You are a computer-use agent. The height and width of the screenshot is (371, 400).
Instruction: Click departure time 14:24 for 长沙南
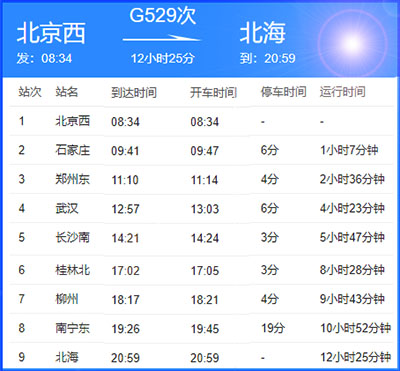(x=205, y=238)
